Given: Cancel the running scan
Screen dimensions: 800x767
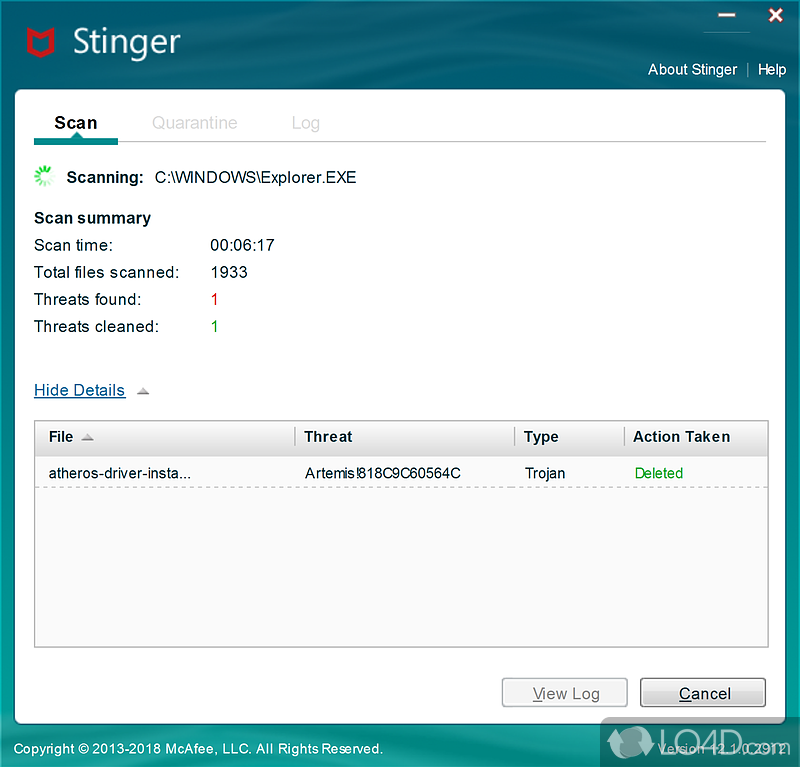Looking at the screenshot, I should pyautogui.click(x=703, y=692).
